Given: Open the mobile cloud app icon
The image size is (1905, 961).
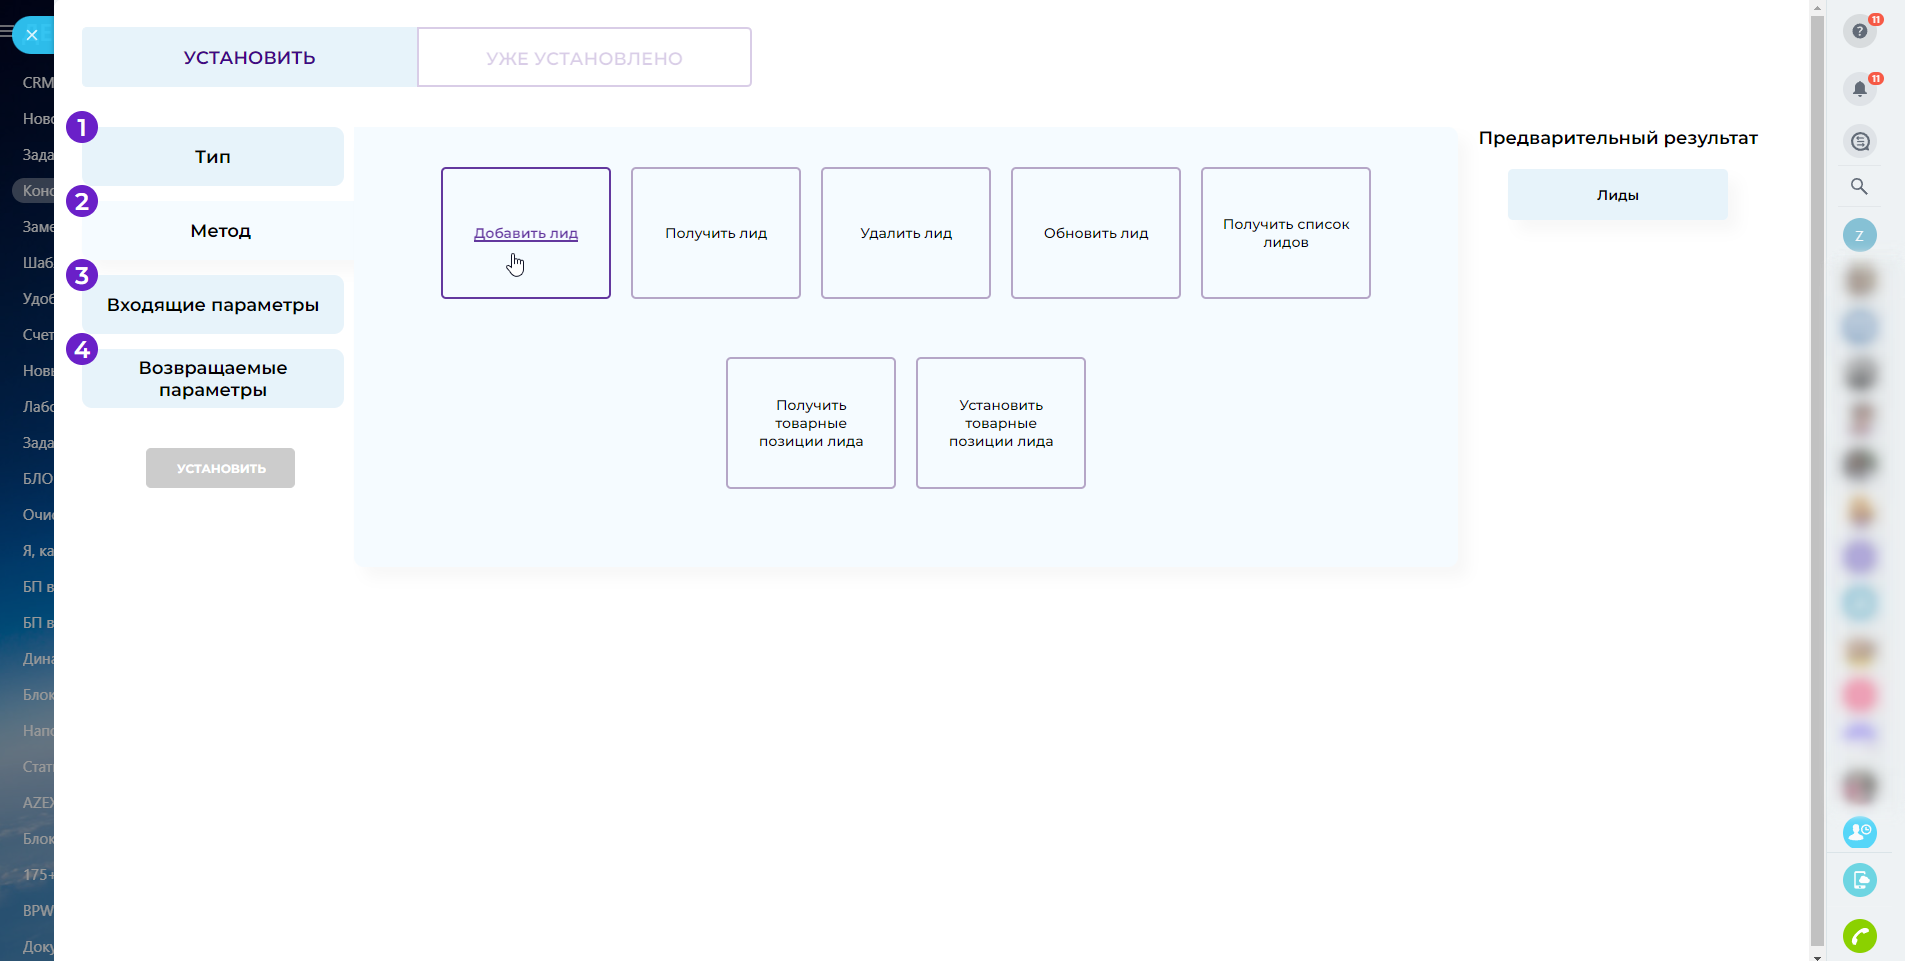Looking at the screenshot, I should click(x=1860, y=880).
